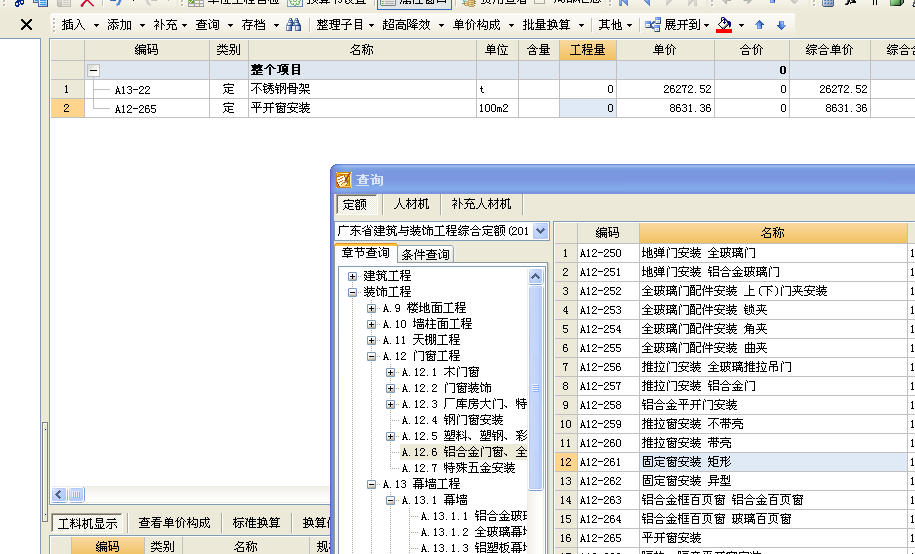
Task: Switch to the 人材机 tab
Action: point(411,204)
